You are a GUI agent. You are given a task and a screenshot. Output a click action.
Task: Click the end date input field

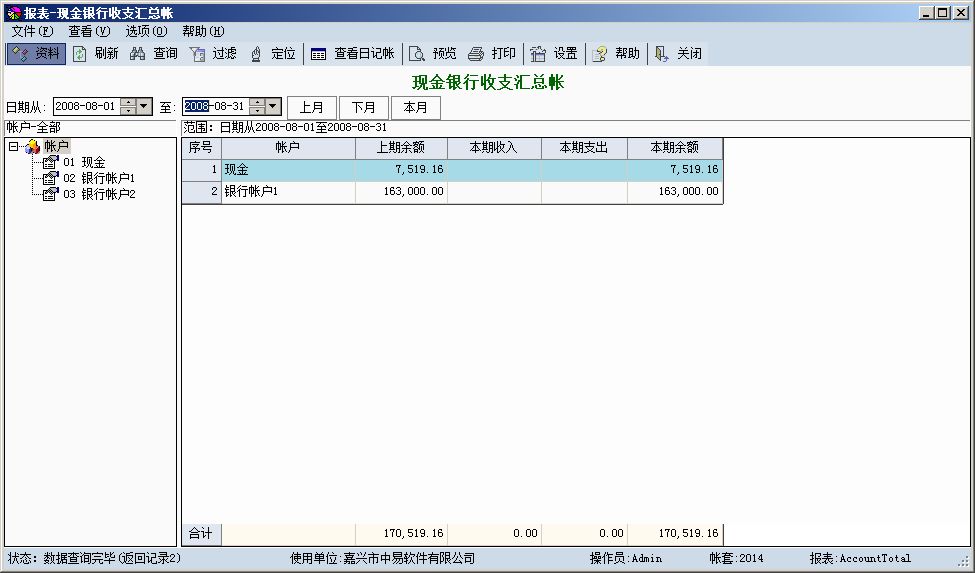tap(215, 106)
